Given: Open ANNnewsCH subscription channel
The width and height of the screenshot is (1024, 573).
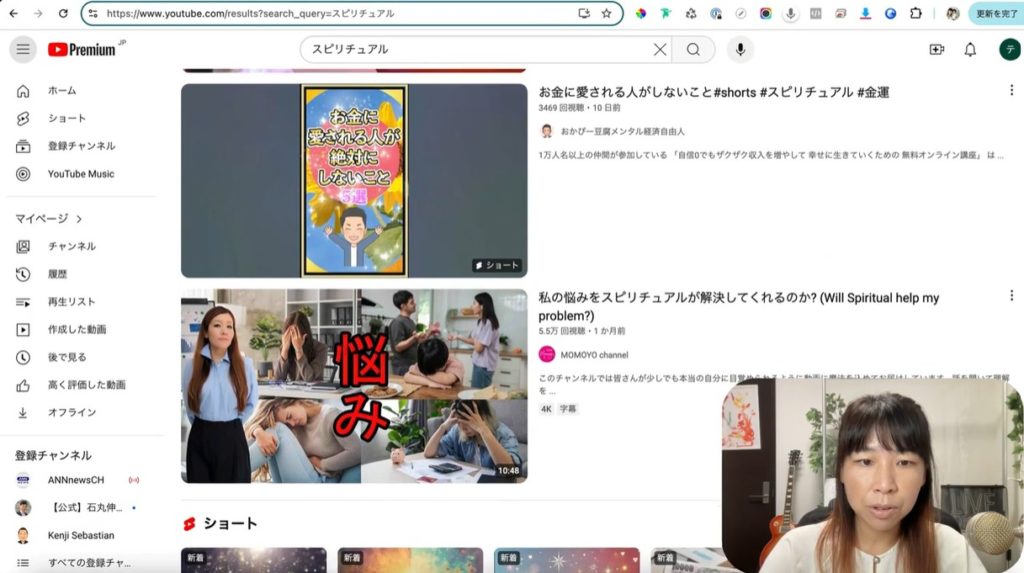Looking at the screenshot, I should [x=75, y=480].
